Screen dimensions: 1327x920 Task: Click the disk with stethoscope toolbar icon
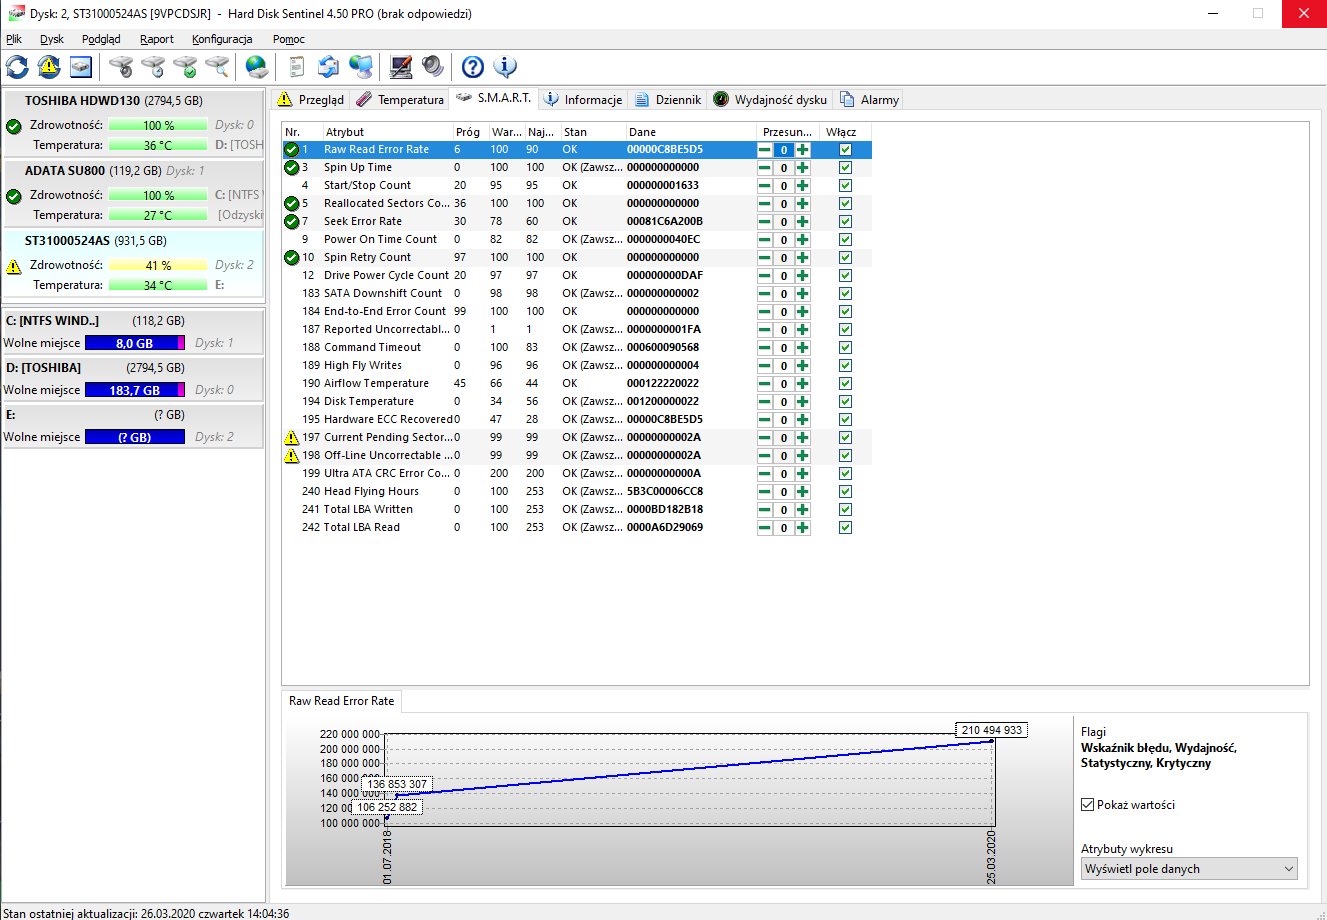[121, 67]
